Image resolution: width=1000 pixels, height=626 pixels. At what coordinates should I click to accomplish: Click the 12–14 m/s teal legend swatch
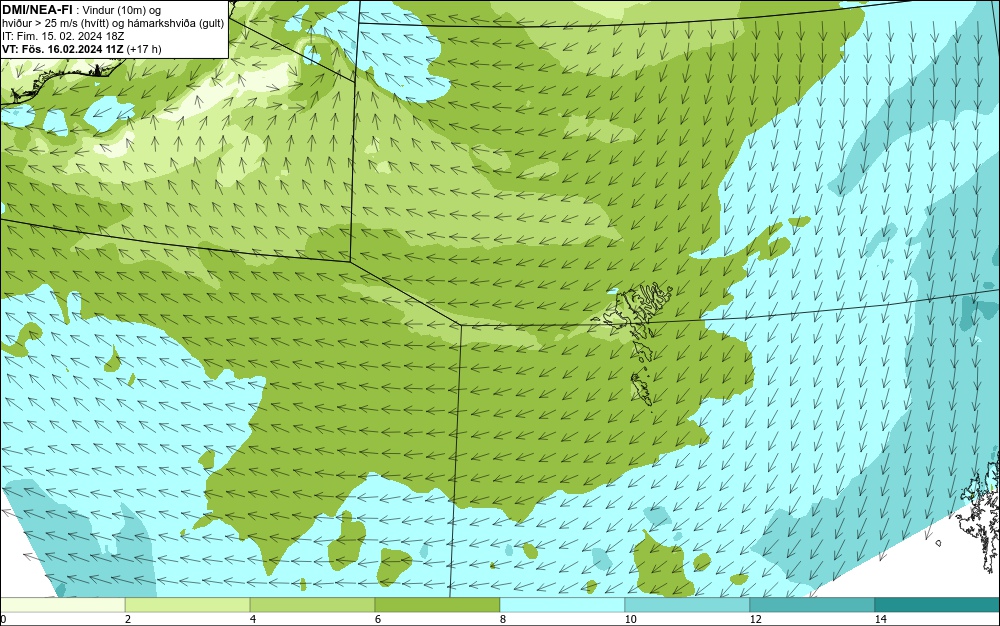pyautogui.click(x=812, y=604)
